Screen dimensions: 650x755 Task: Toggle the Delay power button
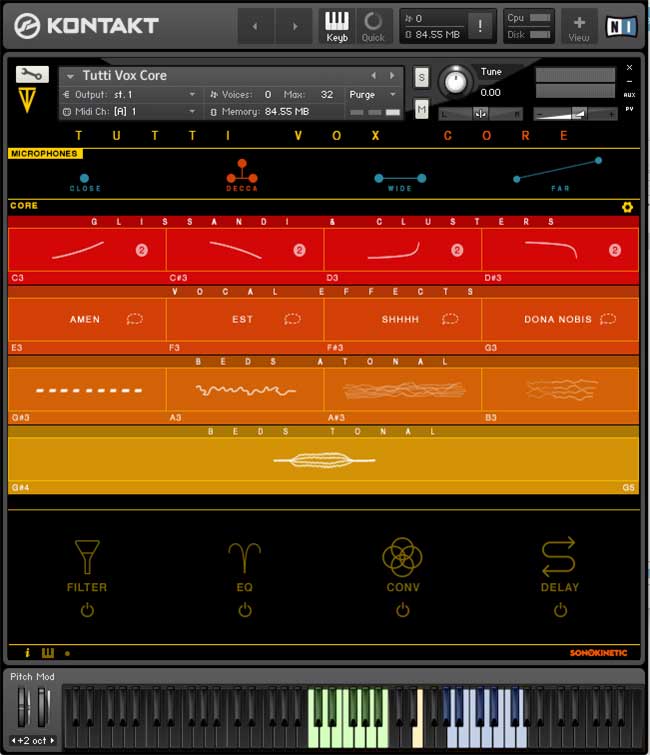559,610
